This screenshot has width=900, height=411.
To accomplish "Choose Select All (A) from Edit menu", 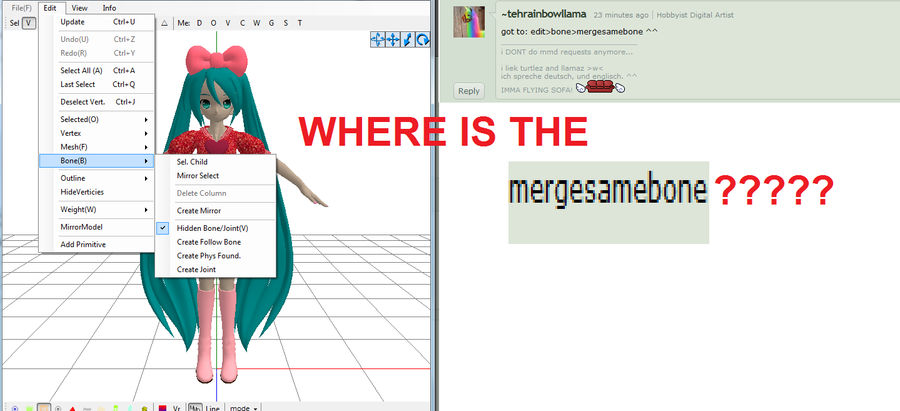I will click(x=96, y=71).
